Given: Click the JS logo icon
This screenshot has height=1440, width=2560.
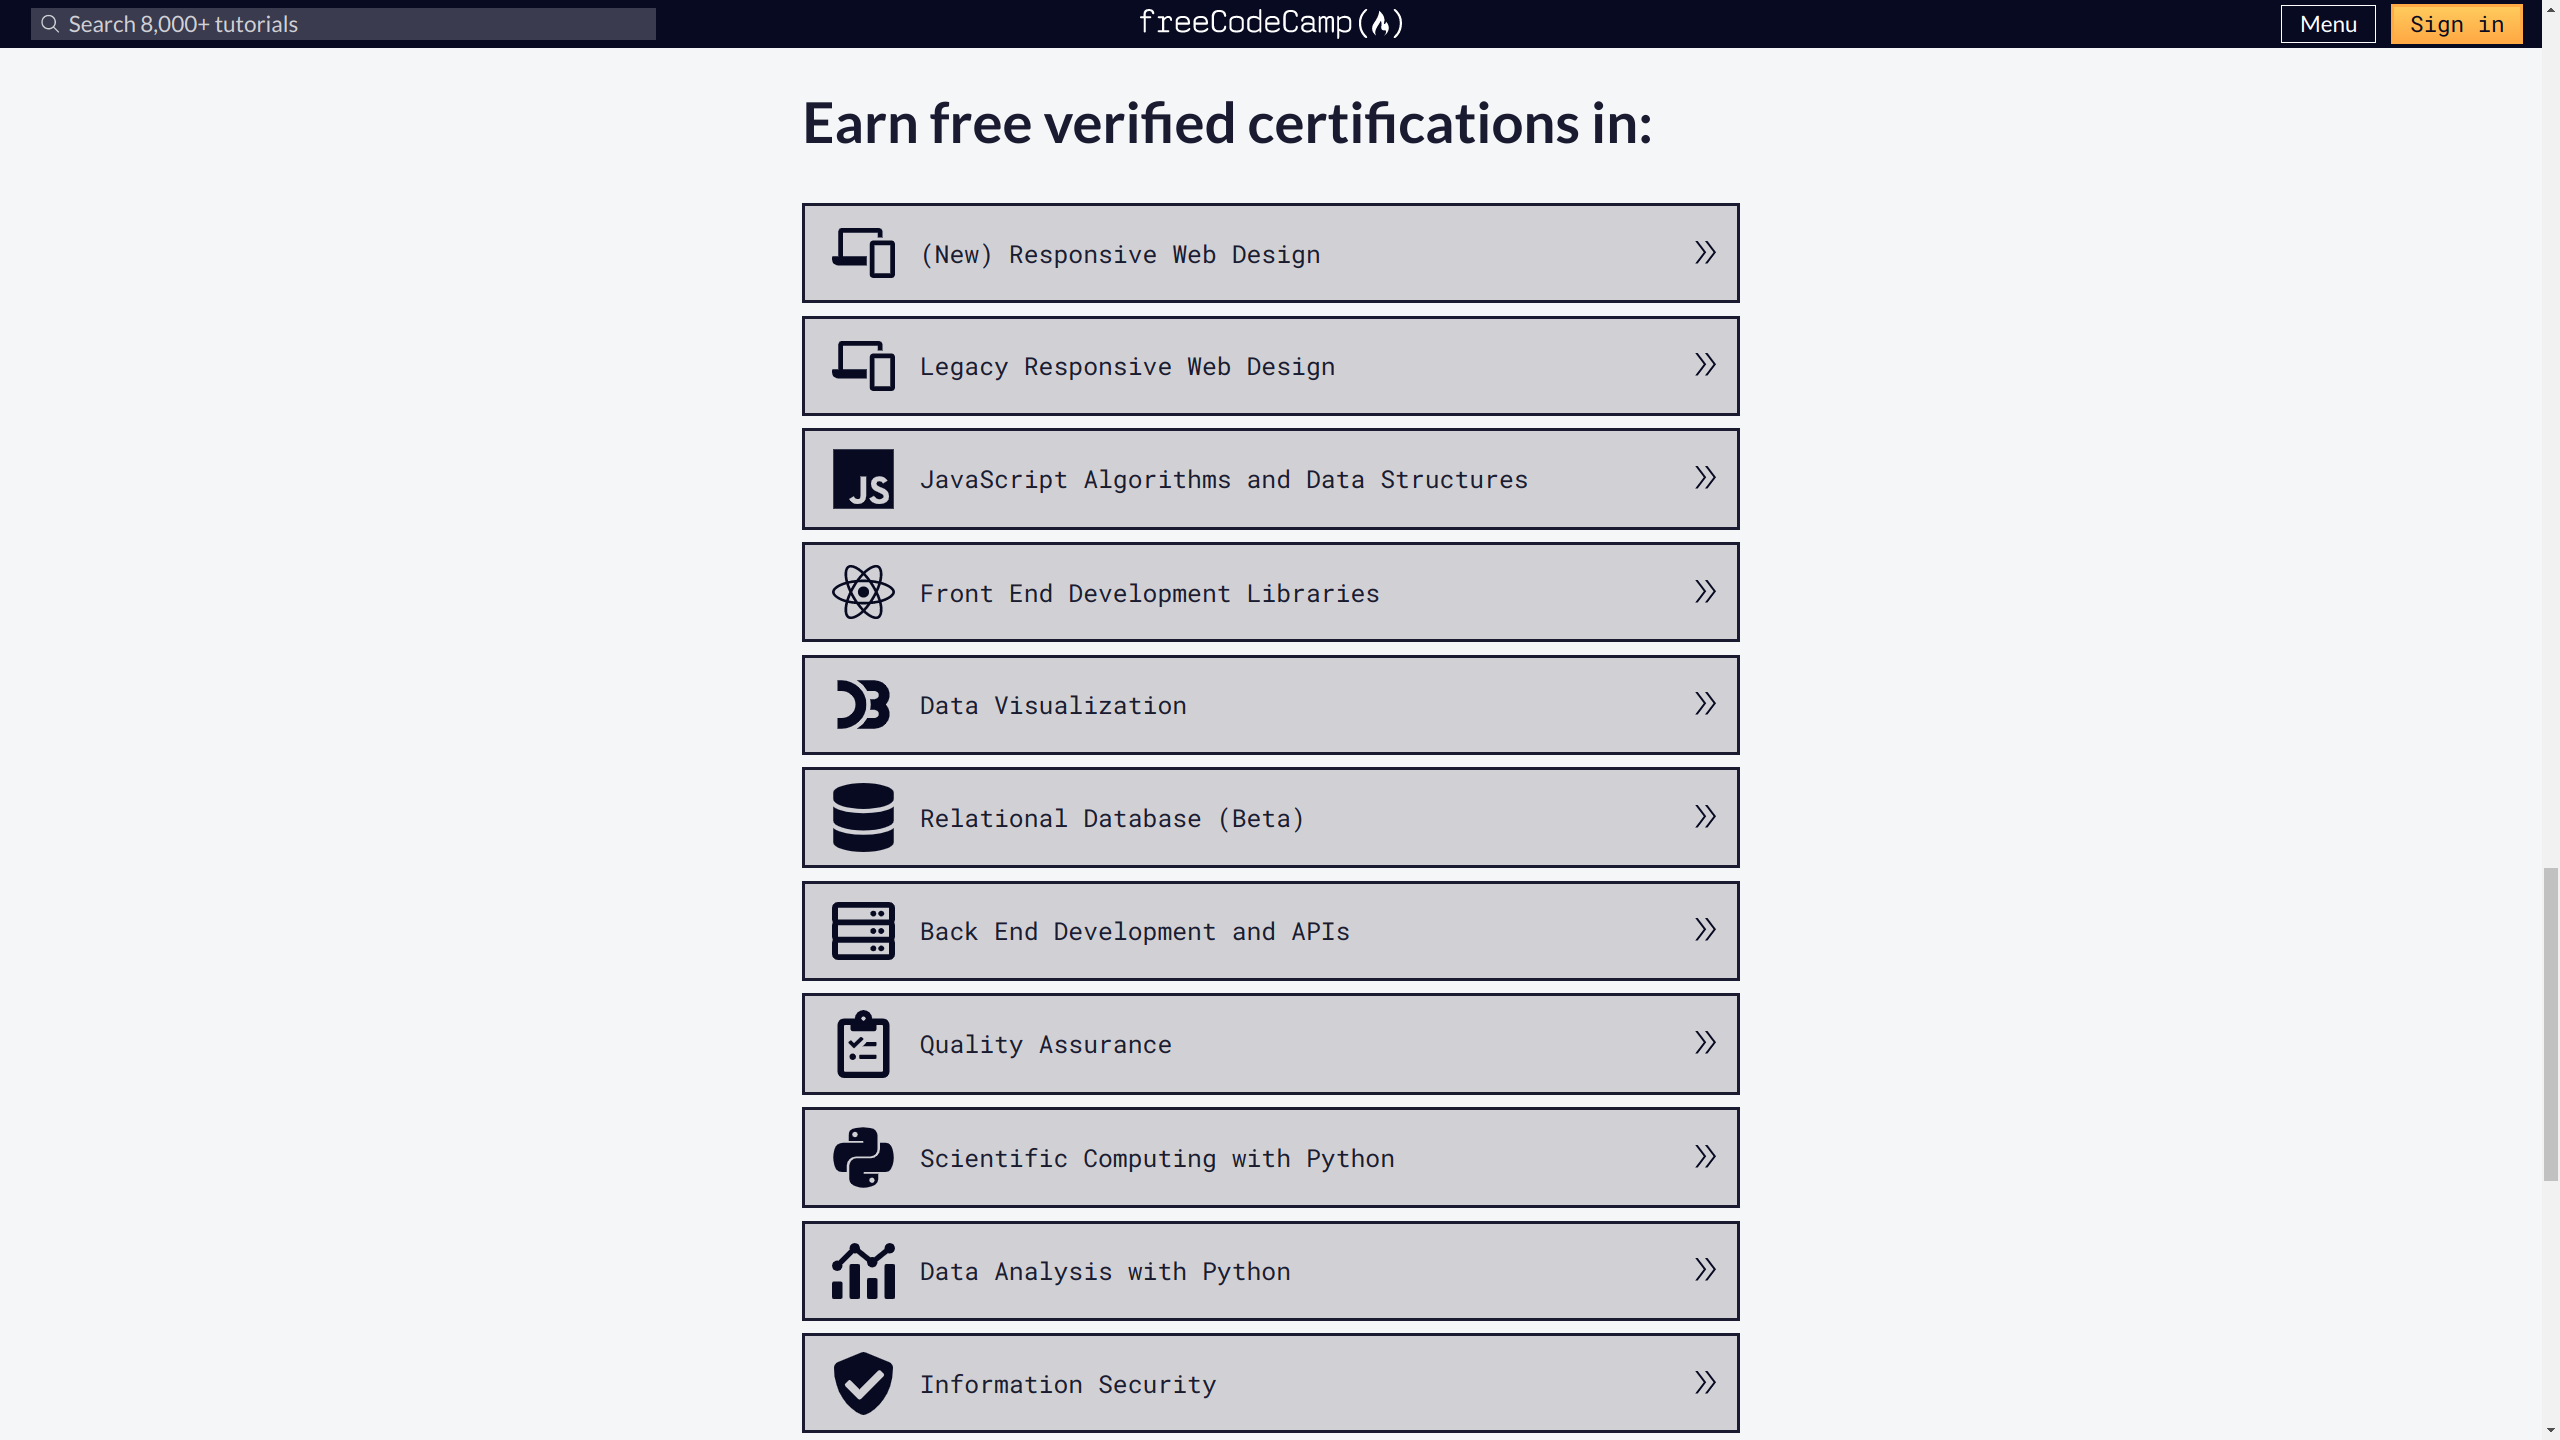Looking at the screenshot, I should tap(863, 479).
